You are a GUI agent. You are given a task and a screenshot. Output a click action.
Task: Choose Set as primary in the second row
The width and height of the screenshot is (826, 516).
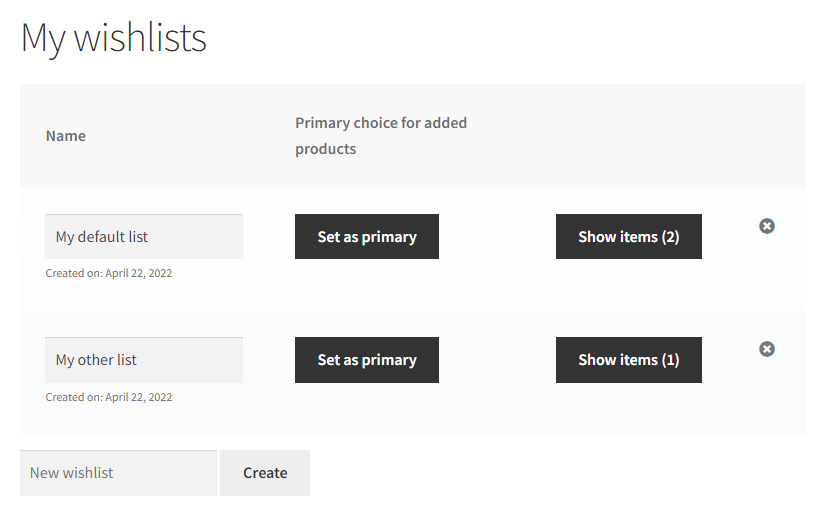[x=367, y=360]
